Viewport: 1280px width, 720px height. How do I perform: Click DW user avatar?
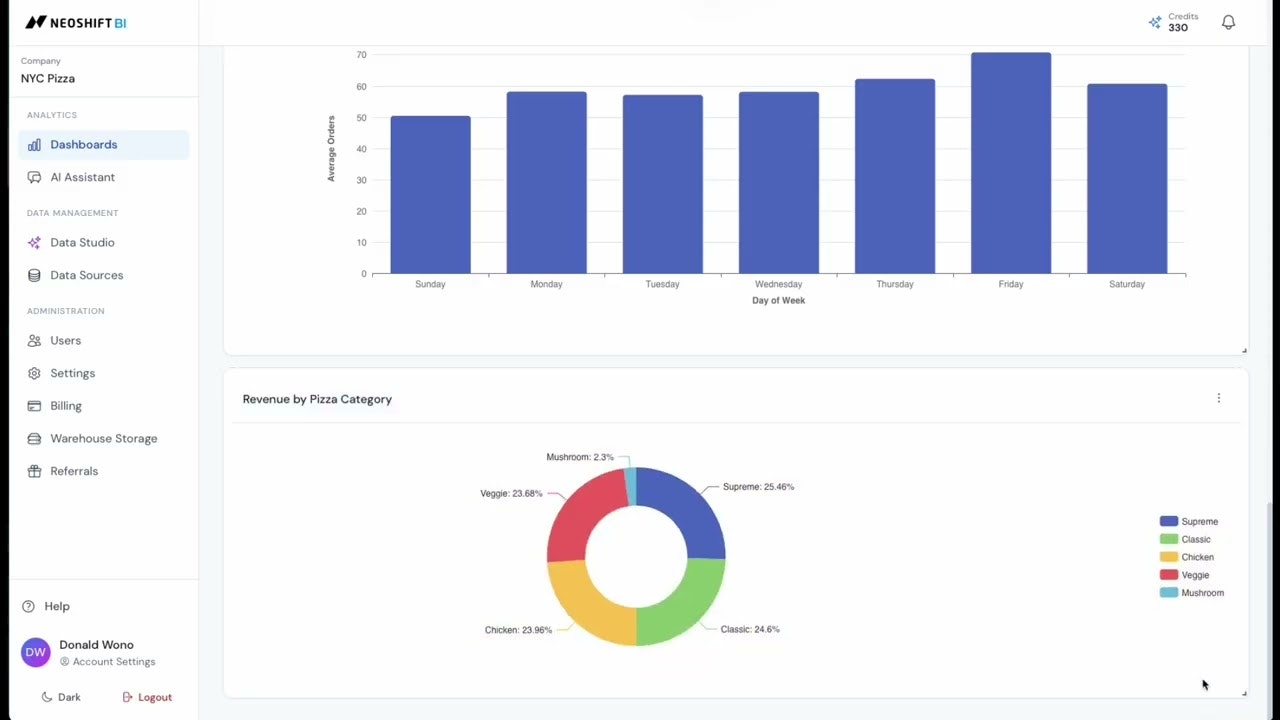click(36, 652)
